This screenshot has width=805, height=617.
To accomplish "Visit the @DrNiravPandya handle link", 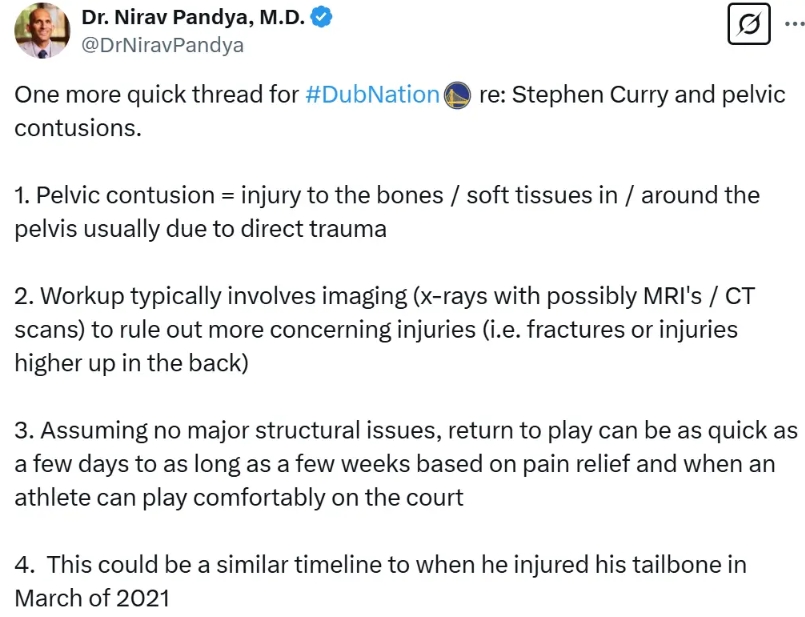I will tap(162, 45).
